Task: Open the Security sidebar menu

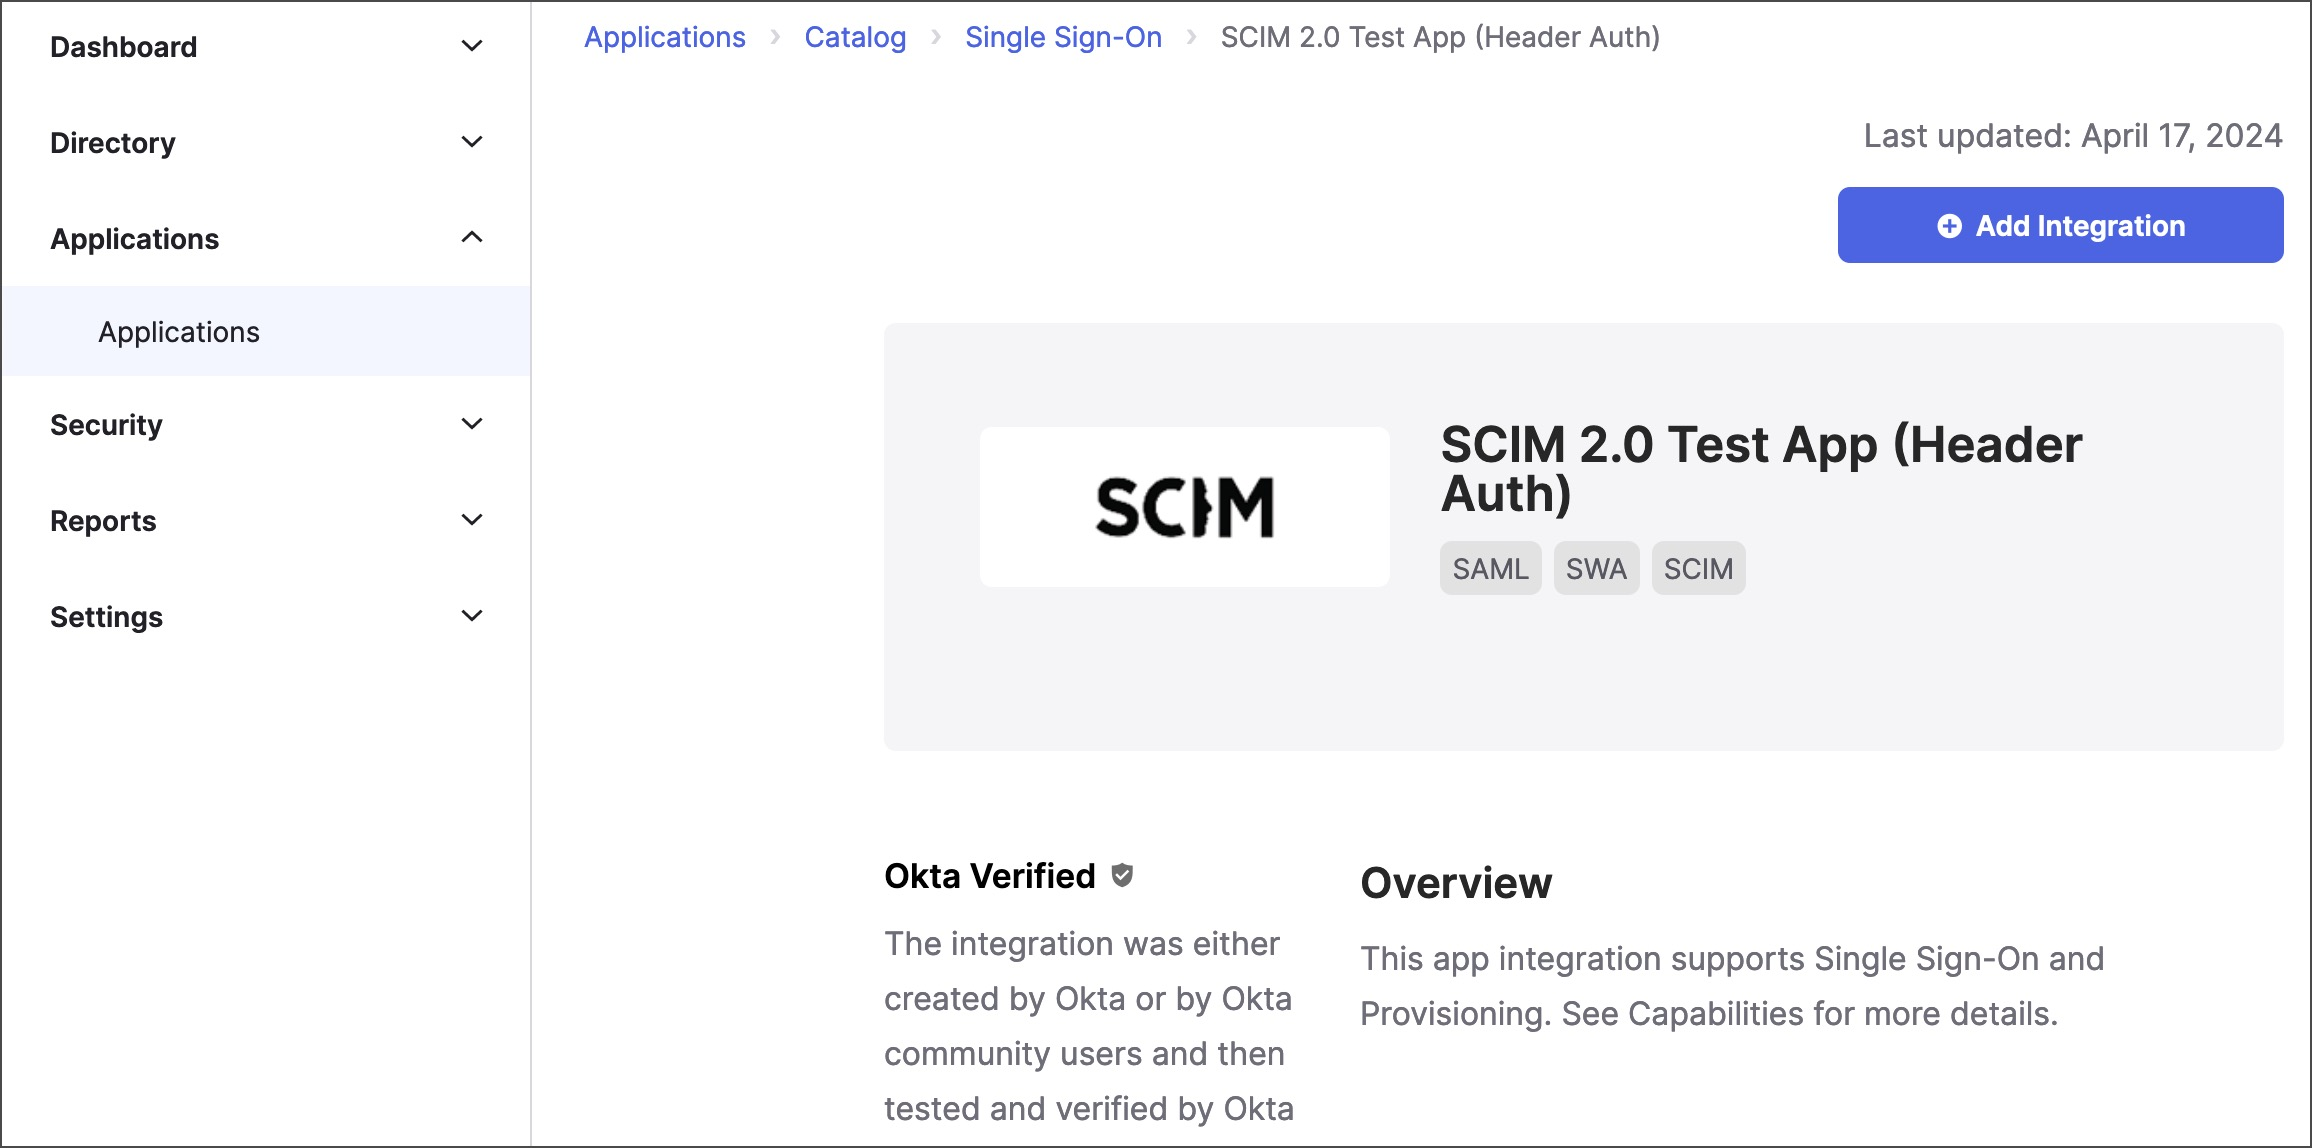Action: pos(106,425)
